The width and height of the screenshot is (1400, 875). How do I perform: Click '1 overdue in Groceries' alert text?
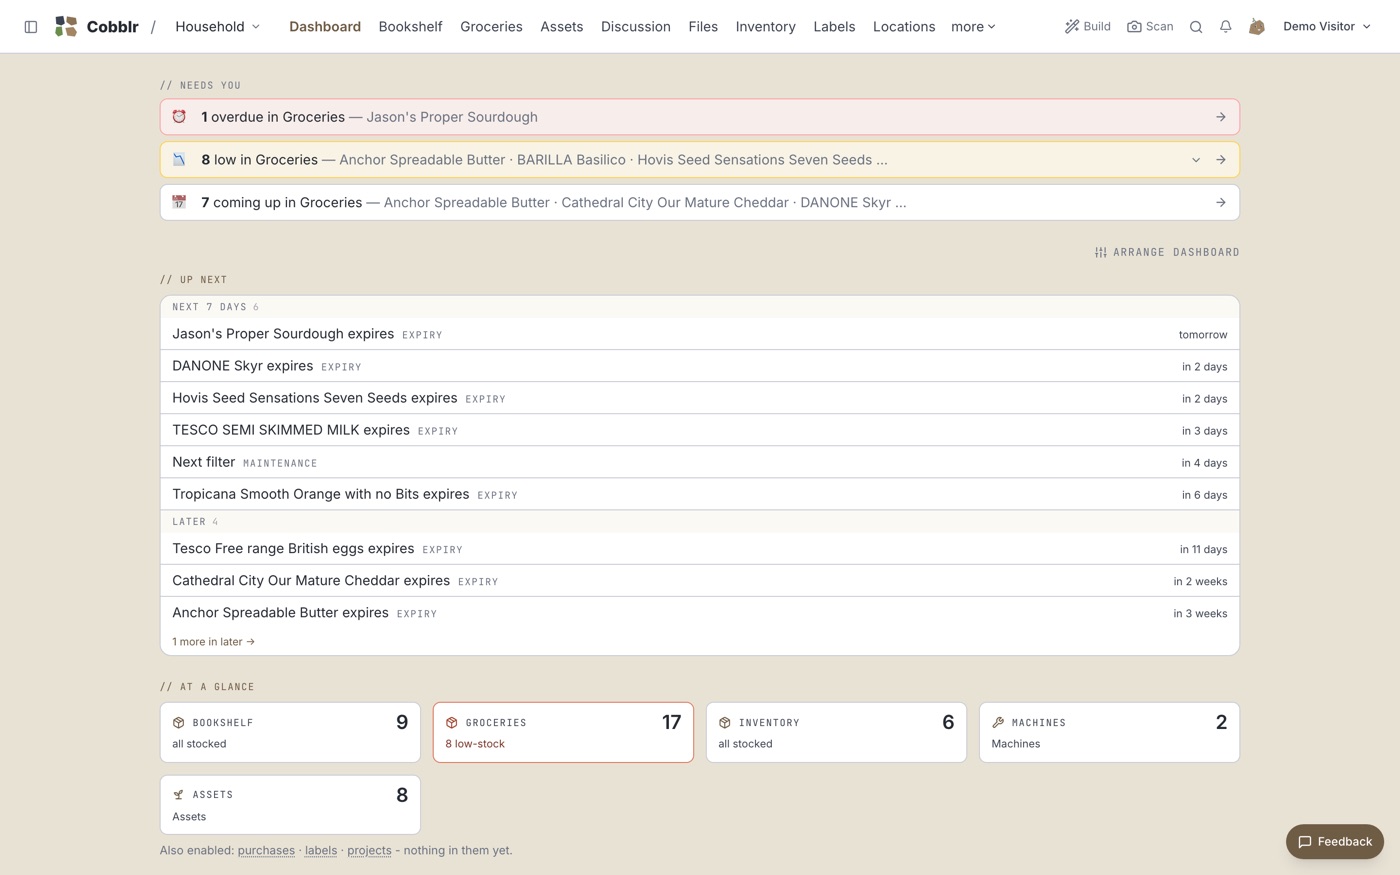point(273,117)
